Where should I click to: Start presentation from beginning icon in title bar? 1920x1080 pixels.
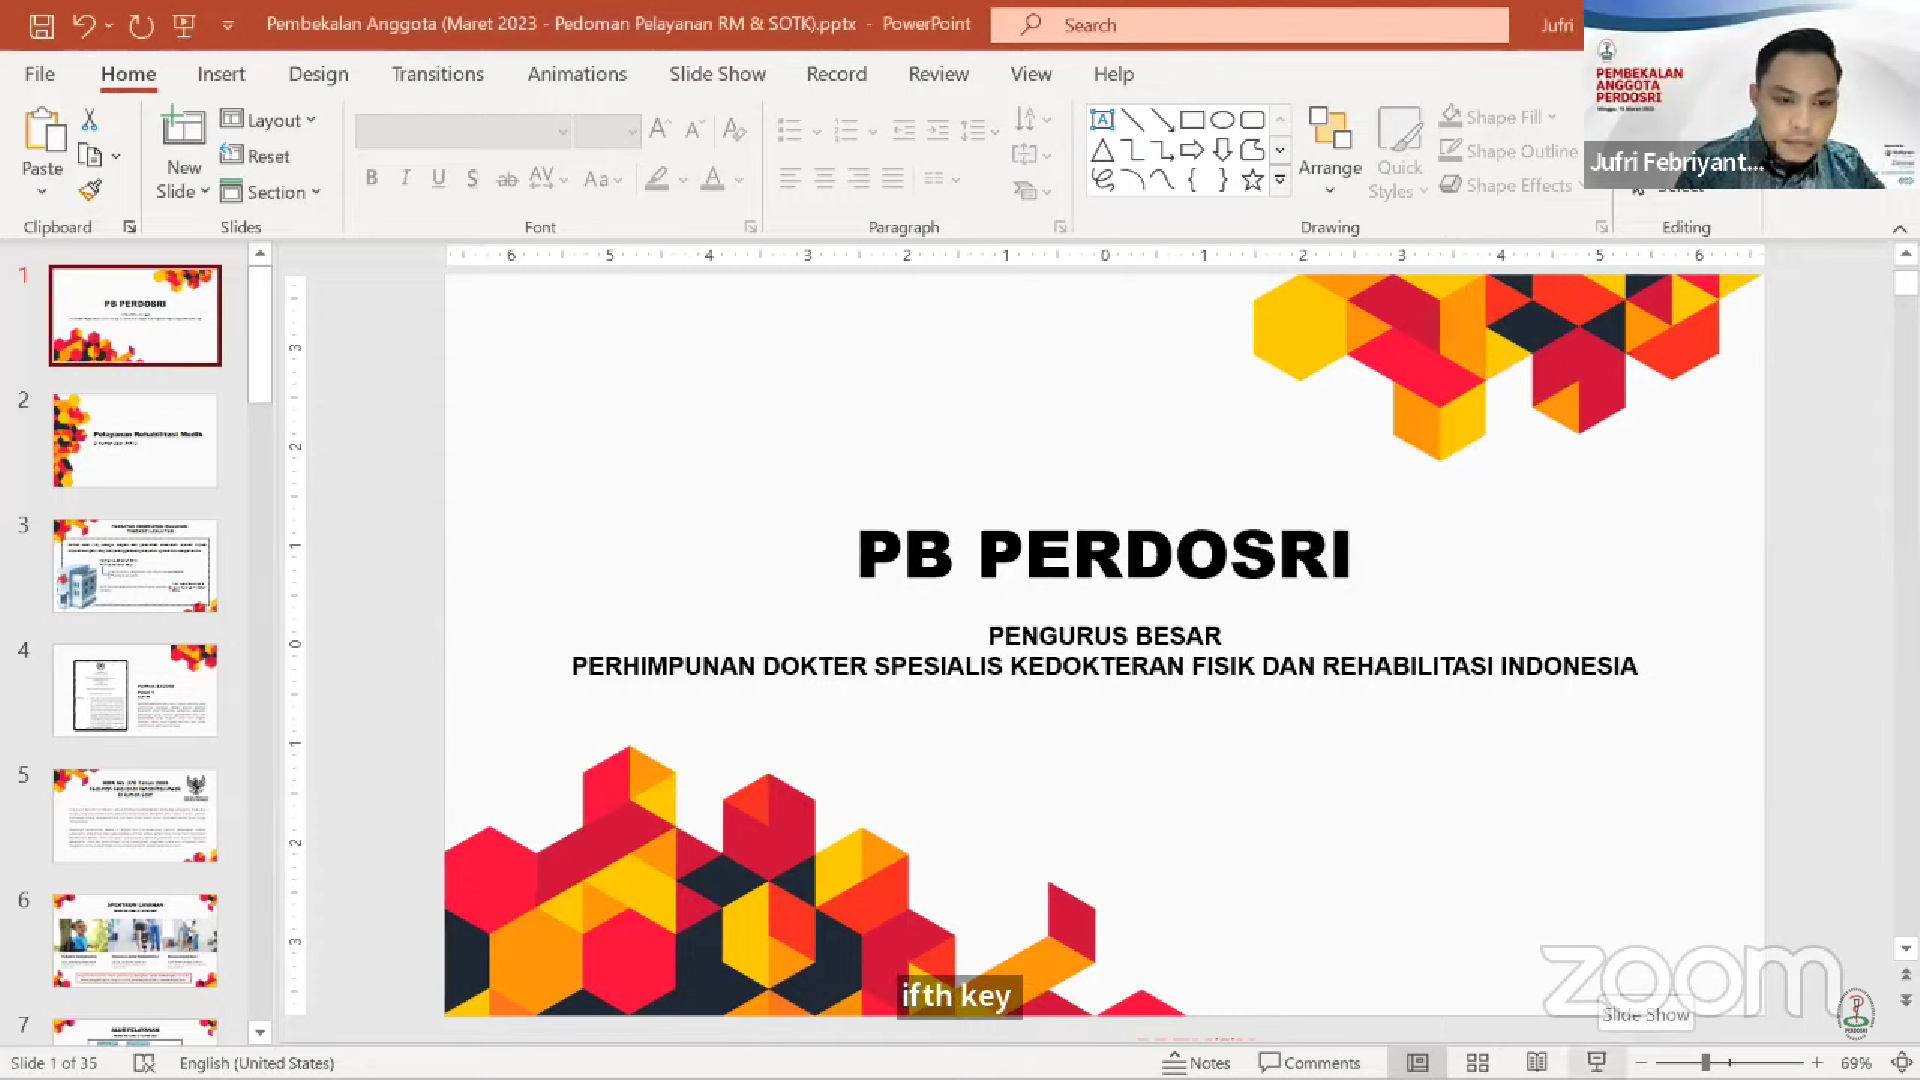point(184,26)
